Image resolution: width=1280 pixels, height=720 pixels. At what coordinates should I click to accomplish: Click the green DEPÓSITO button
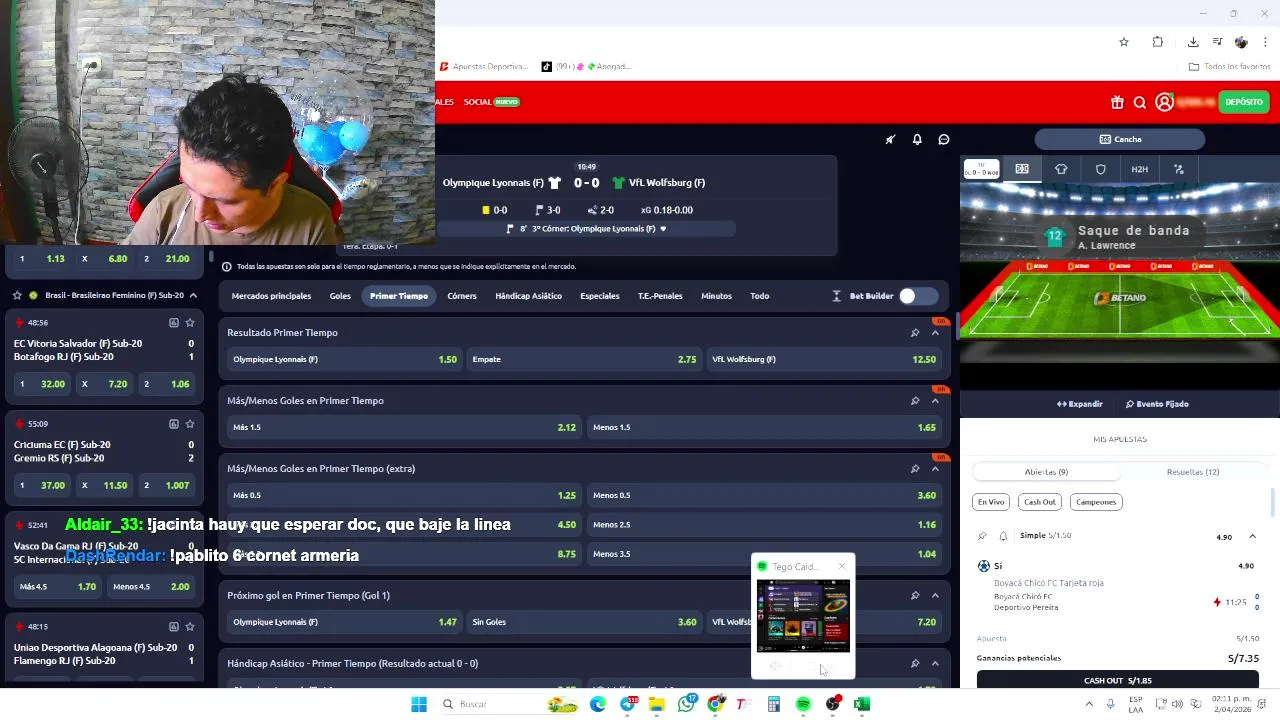click(1244, 102)
